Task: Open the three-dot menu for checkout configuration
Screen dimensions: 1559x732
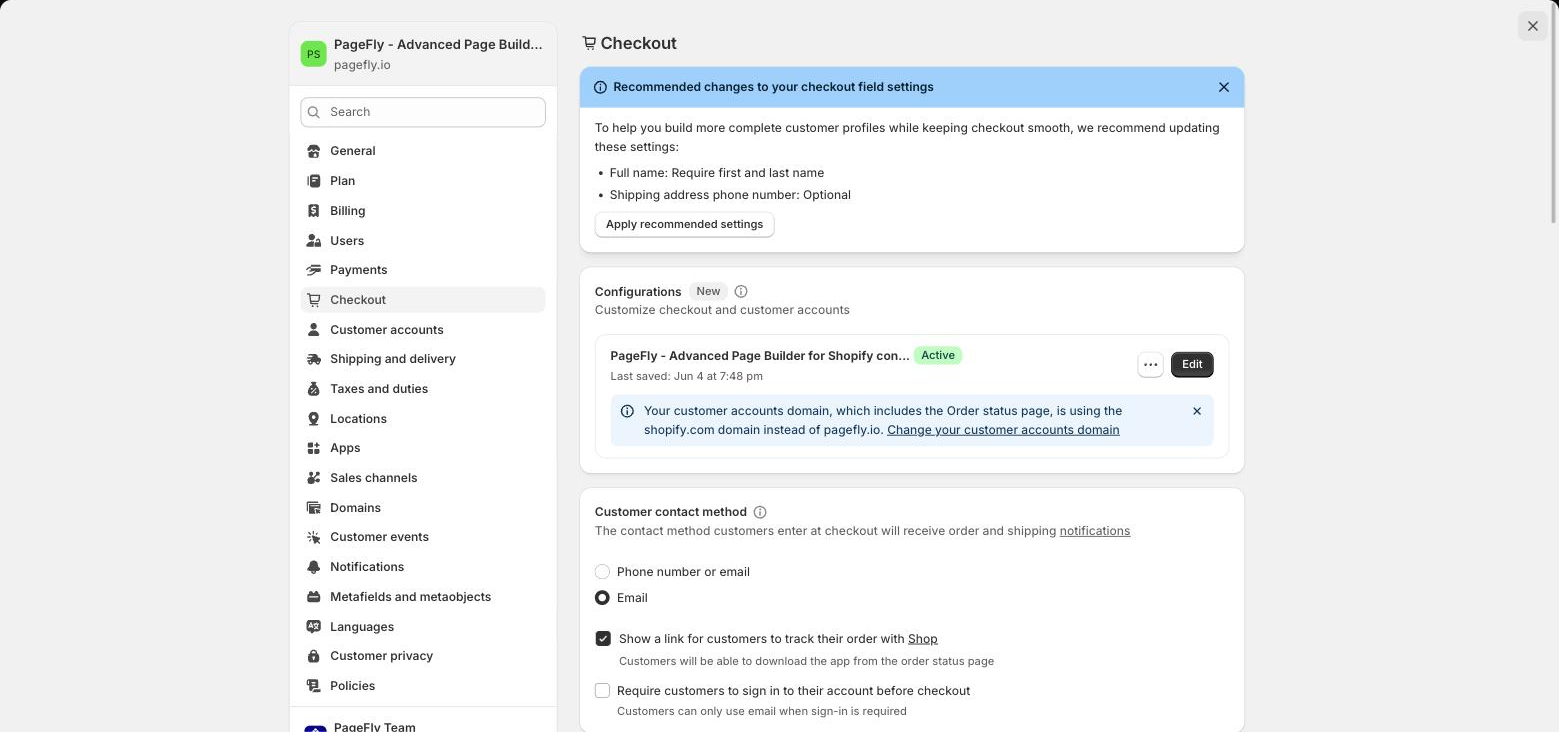Action: (x=1151, y=365)
